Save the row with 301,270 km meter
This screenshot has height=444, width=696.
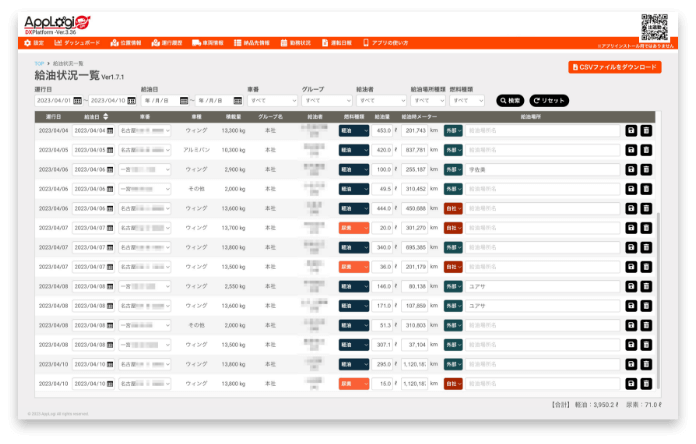pyautogui.click(x=631, y=228)
